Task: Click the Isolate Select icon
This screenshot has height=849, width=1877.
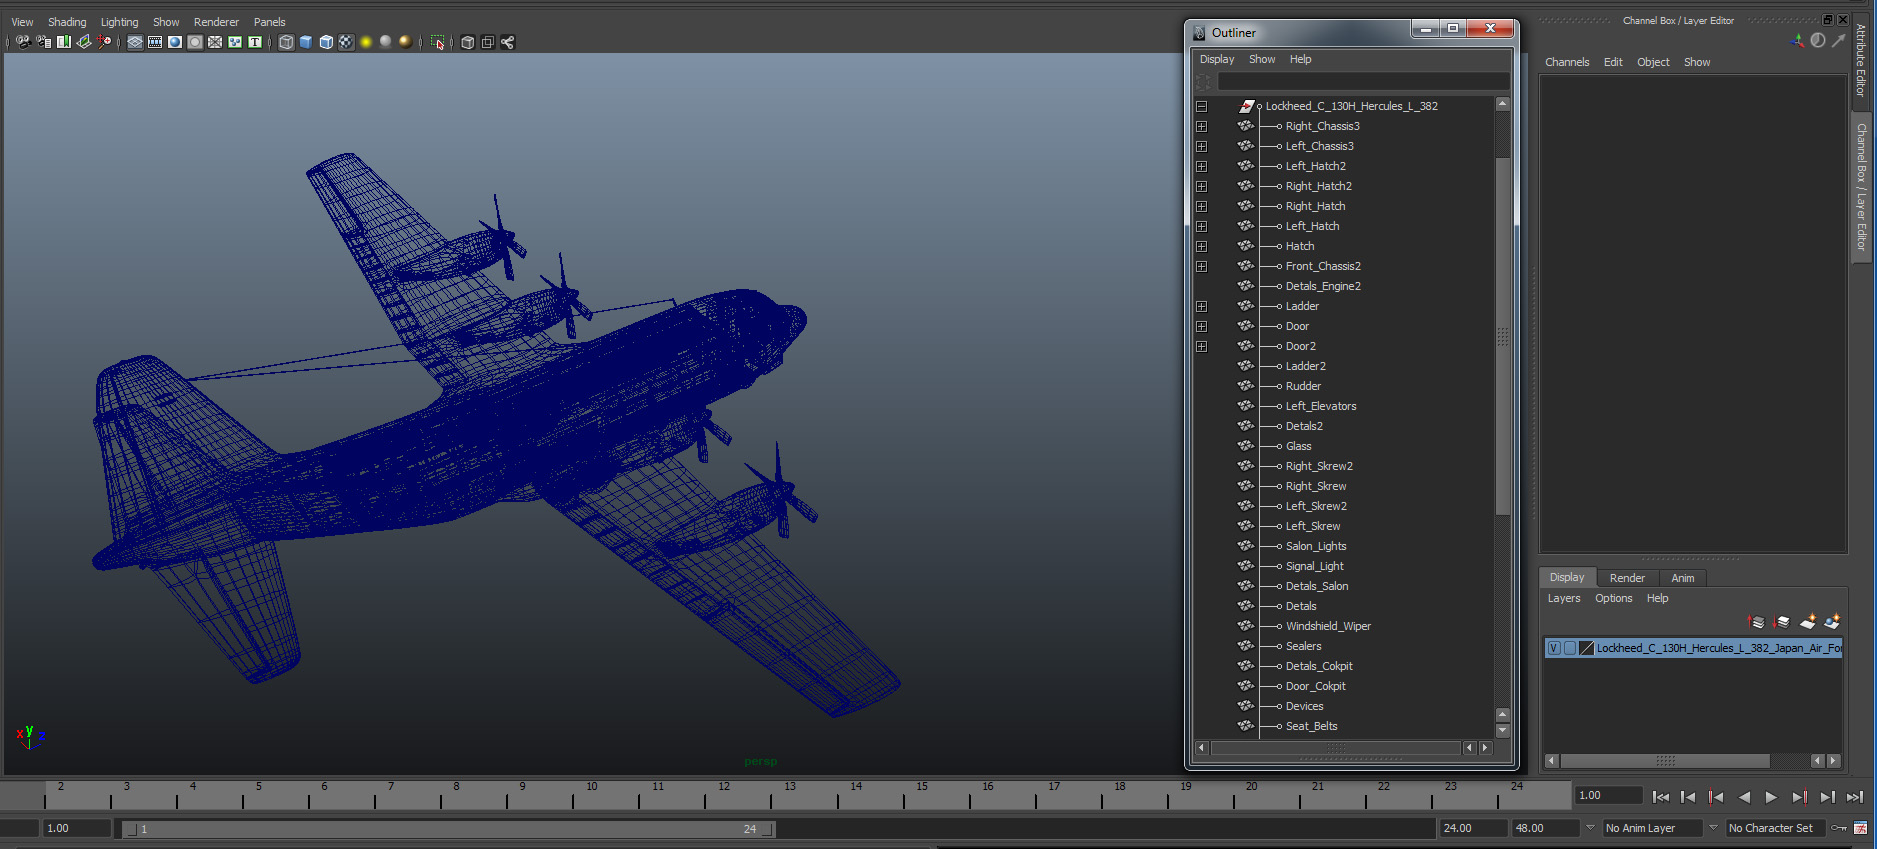Action: [437, 42]
